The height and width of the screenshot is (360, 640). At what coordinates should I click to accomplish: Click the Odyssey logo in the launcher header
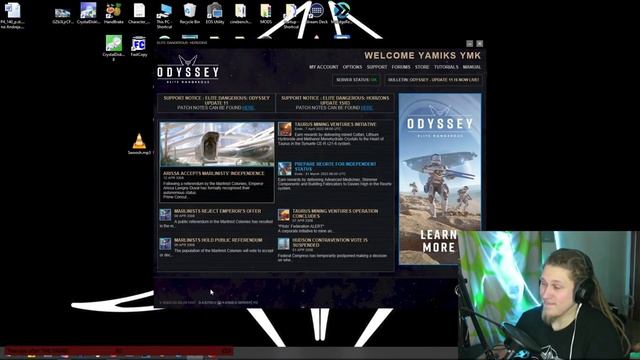tap(188, 69)
